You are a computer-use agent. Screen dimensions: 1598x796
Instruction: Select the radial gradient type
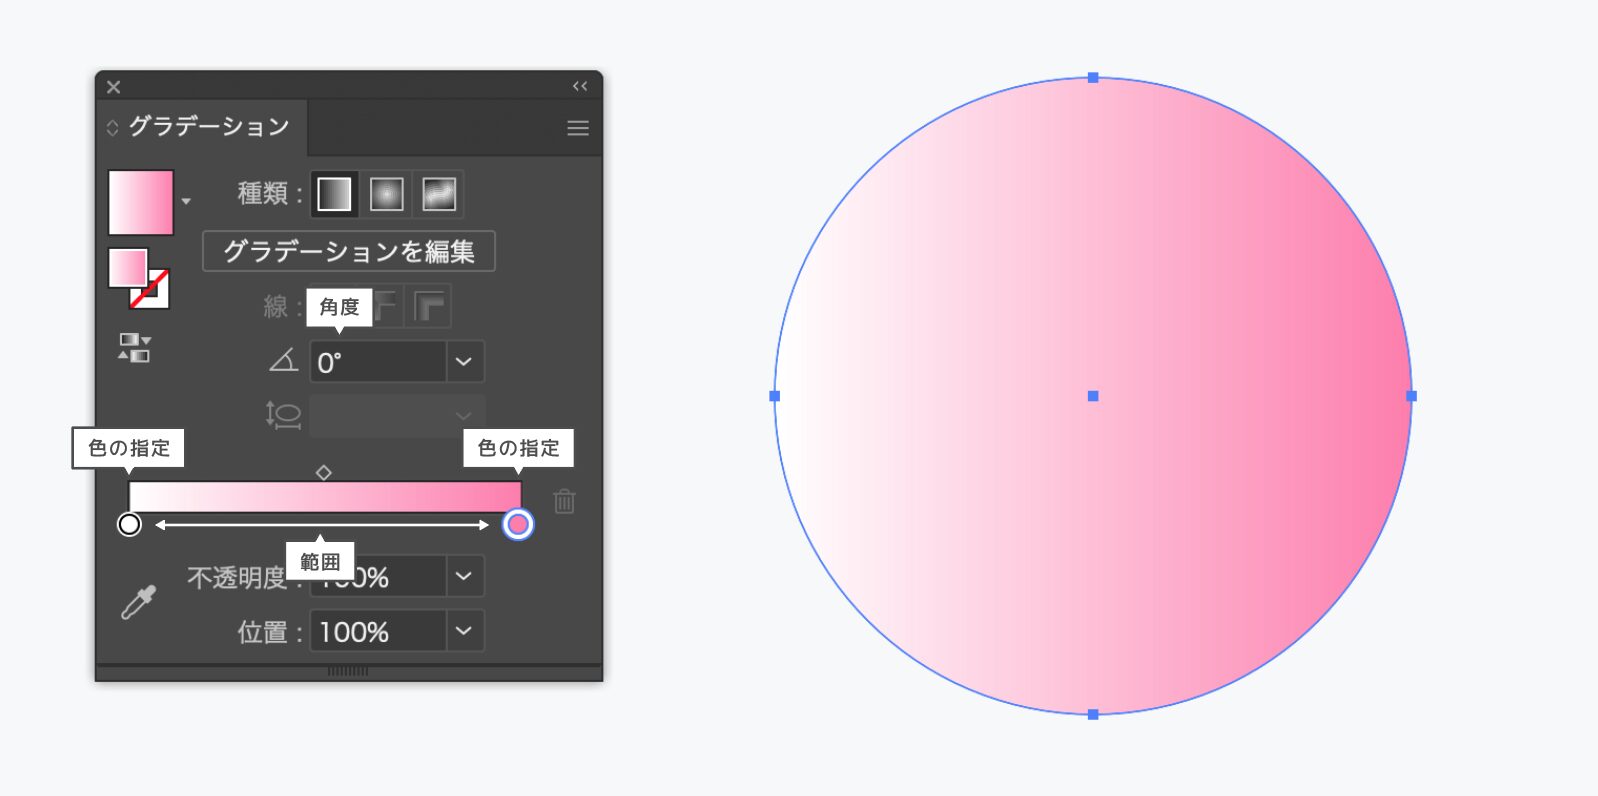[386, 194]
